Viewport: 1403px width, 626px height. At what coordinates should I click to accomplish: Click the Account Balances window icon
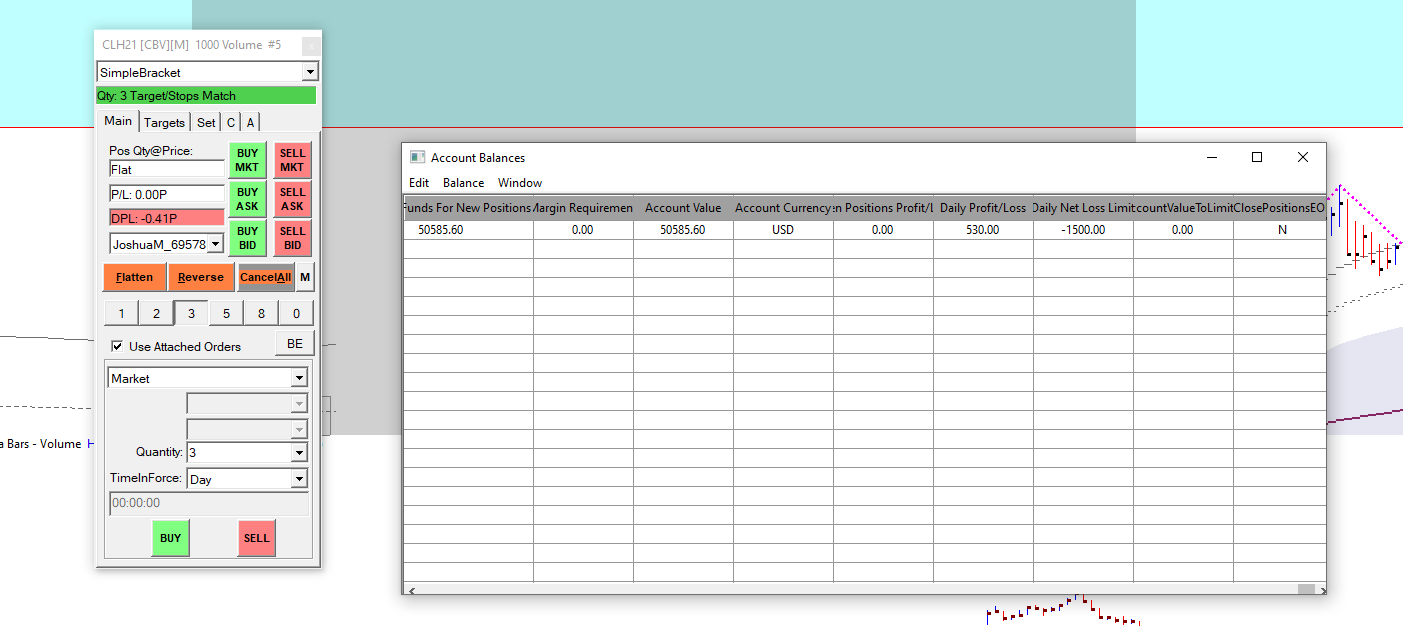[x=418, y=158]
